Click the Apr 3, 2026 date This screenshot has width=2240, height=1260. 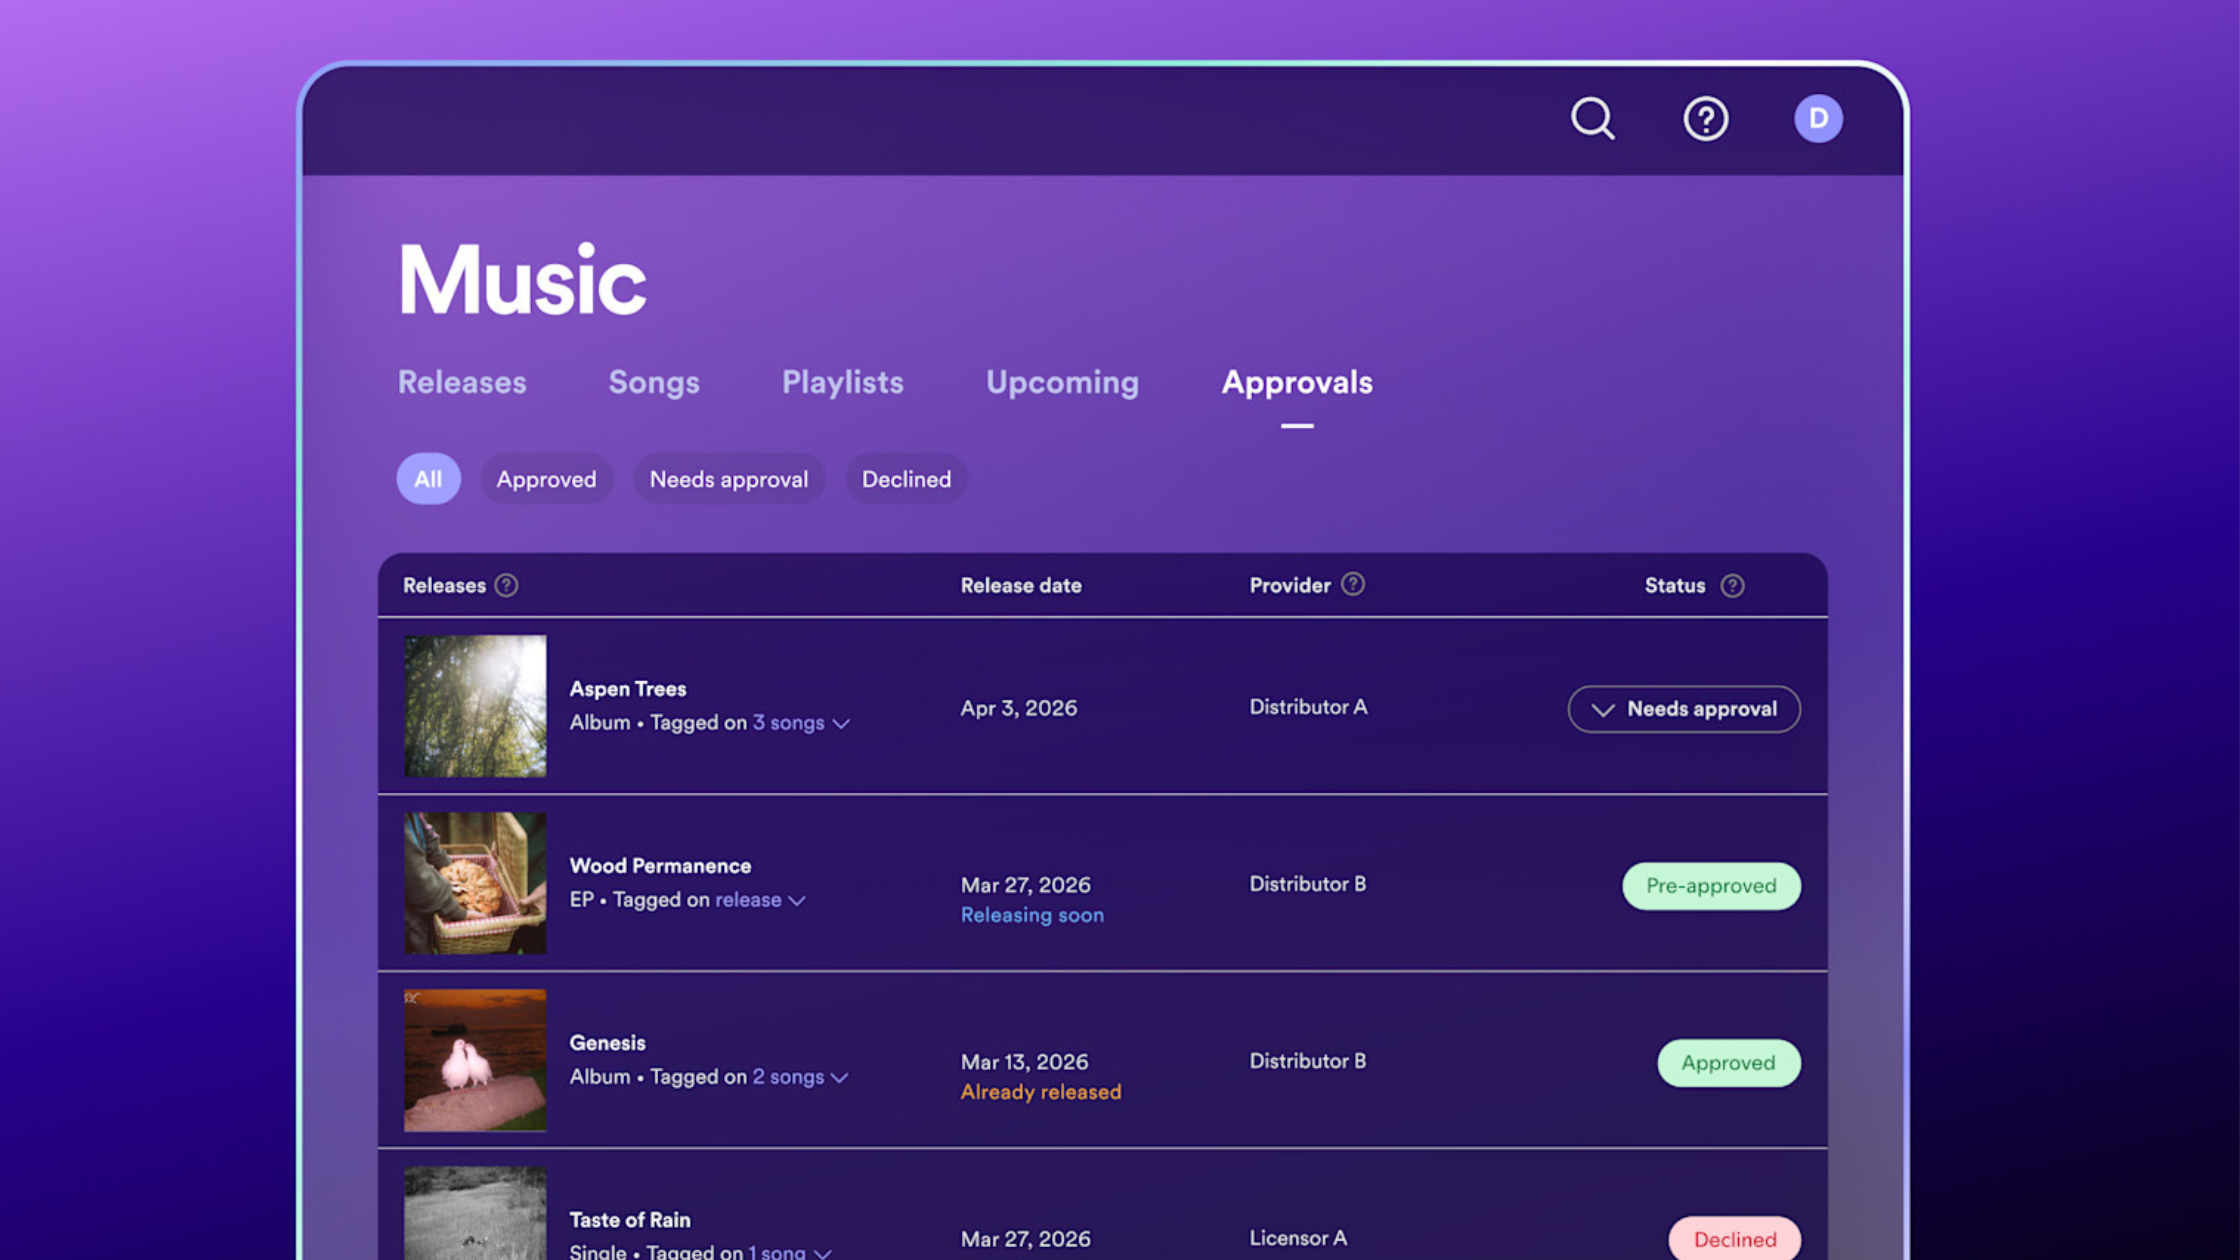coord(1019,708)
